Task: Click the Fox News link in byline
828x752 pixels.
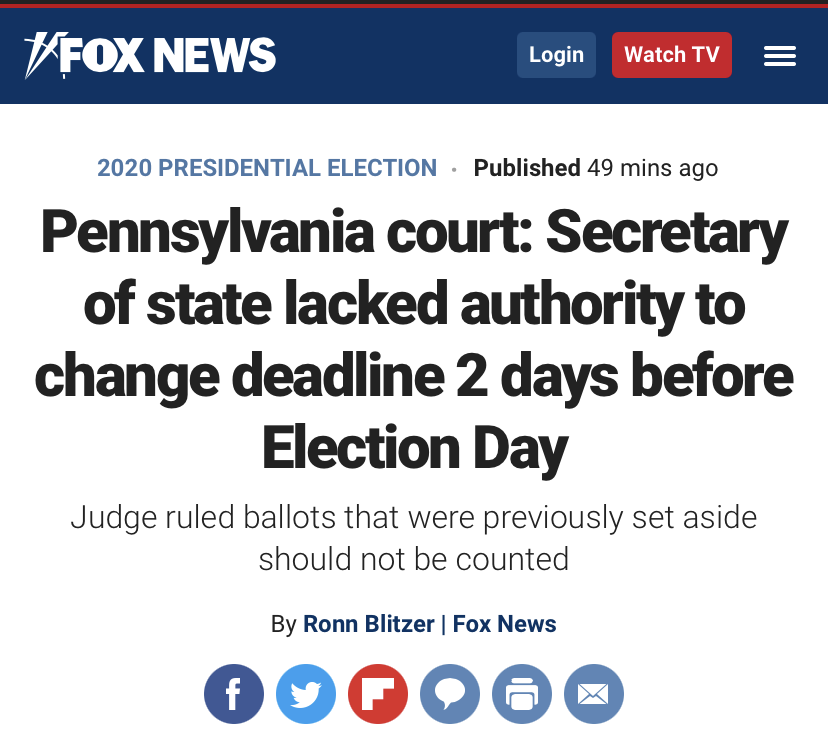Action: pos(504,624)
